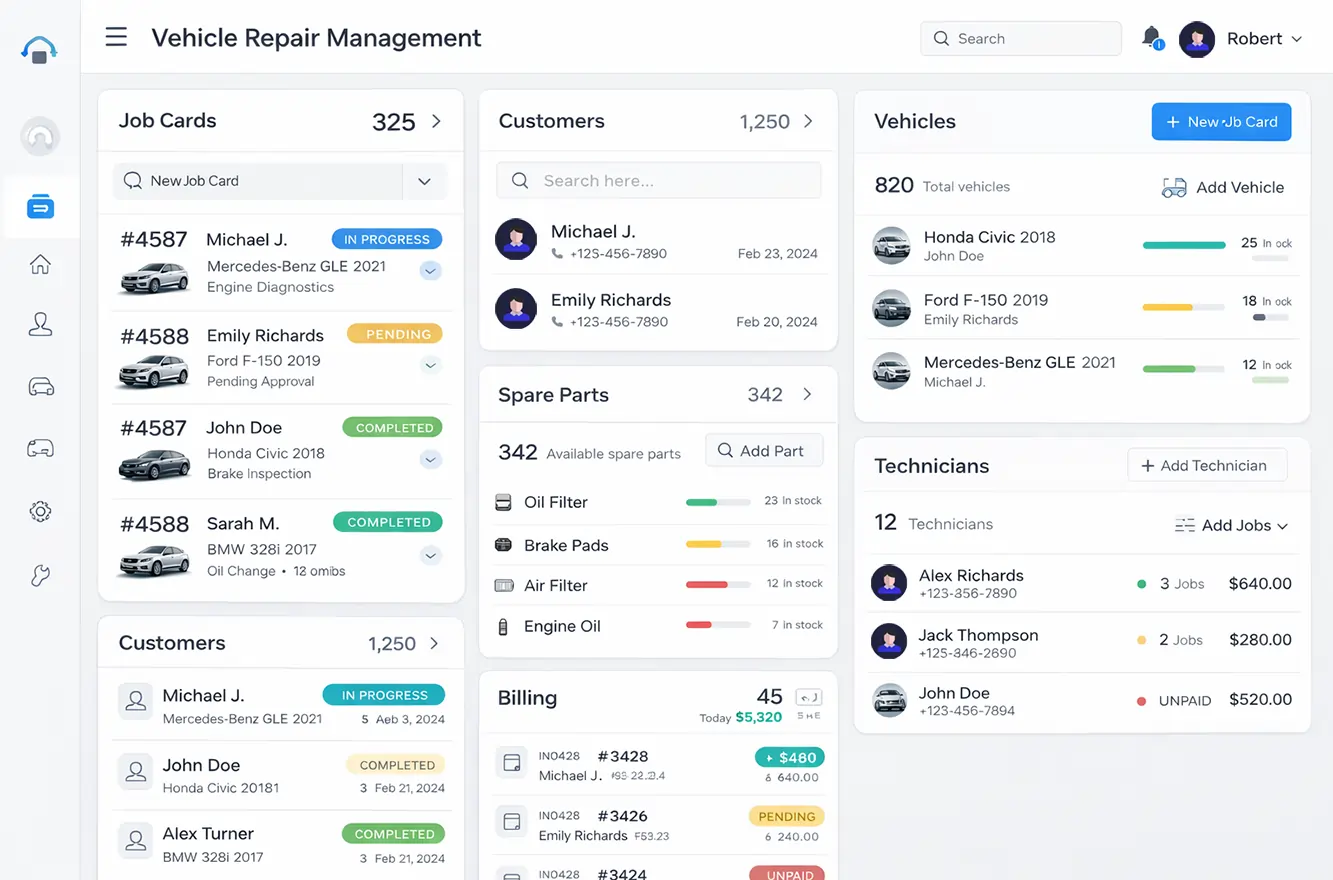The width and height of the screenshot is (1333, 880).
Task: Expand details for Emily Richards job card #4588
Action: 430,366
